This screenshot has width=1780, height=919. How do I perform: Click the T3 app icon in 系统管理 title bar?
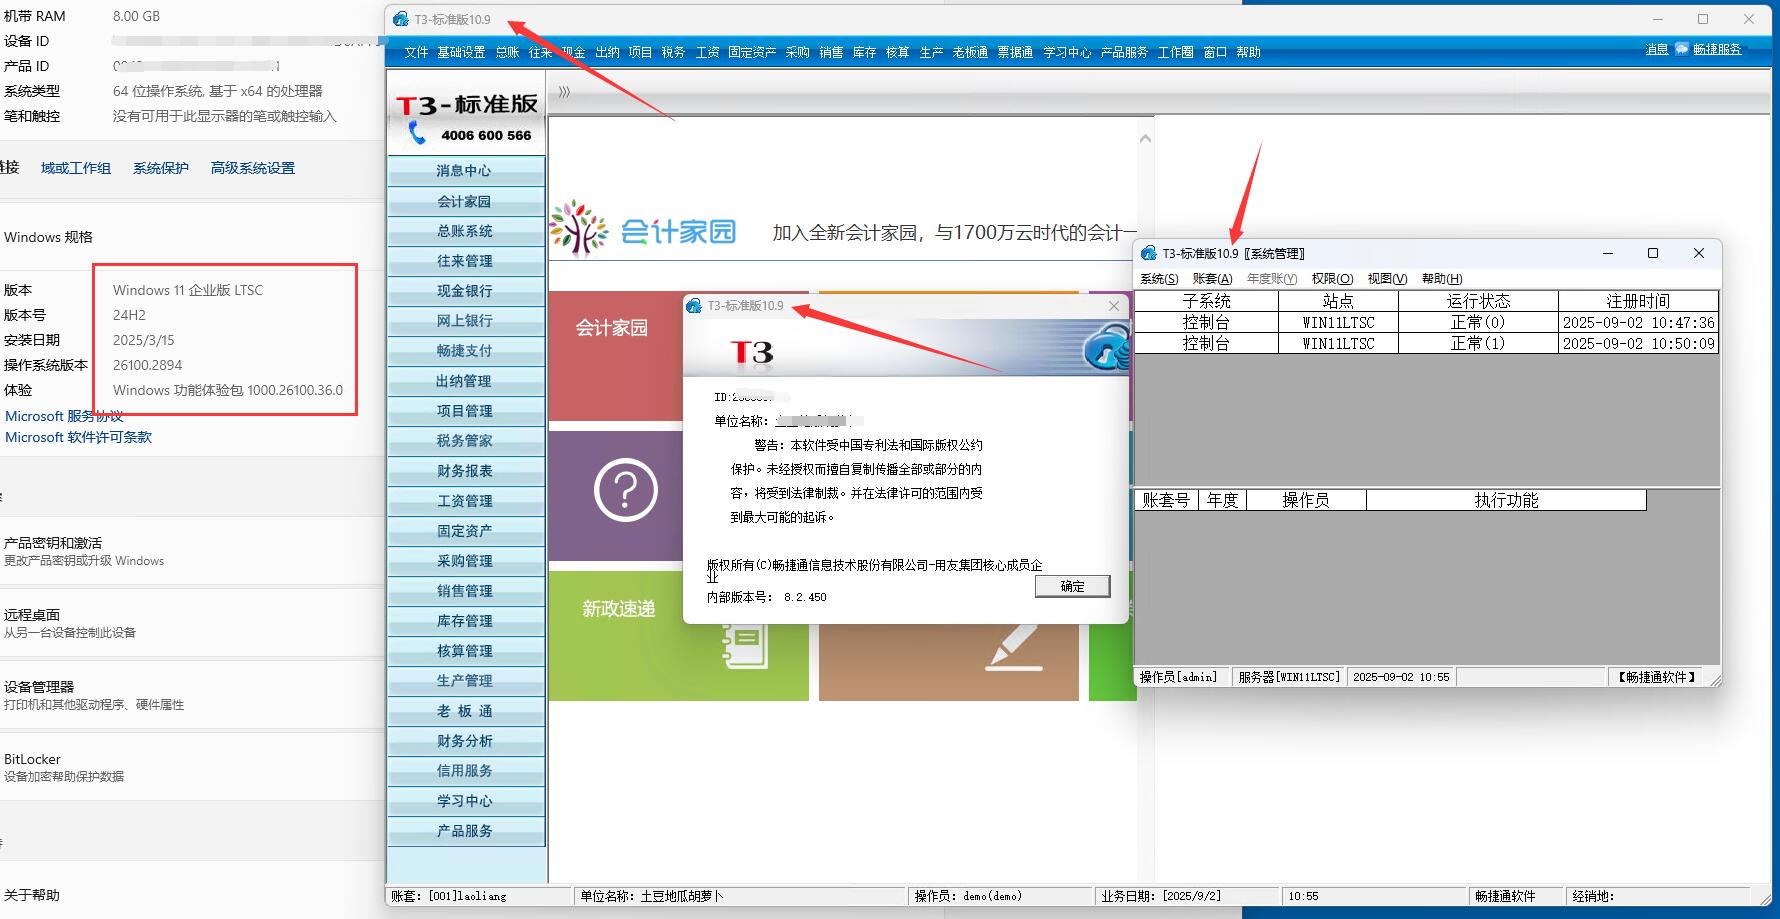[x=1149, y=253]
